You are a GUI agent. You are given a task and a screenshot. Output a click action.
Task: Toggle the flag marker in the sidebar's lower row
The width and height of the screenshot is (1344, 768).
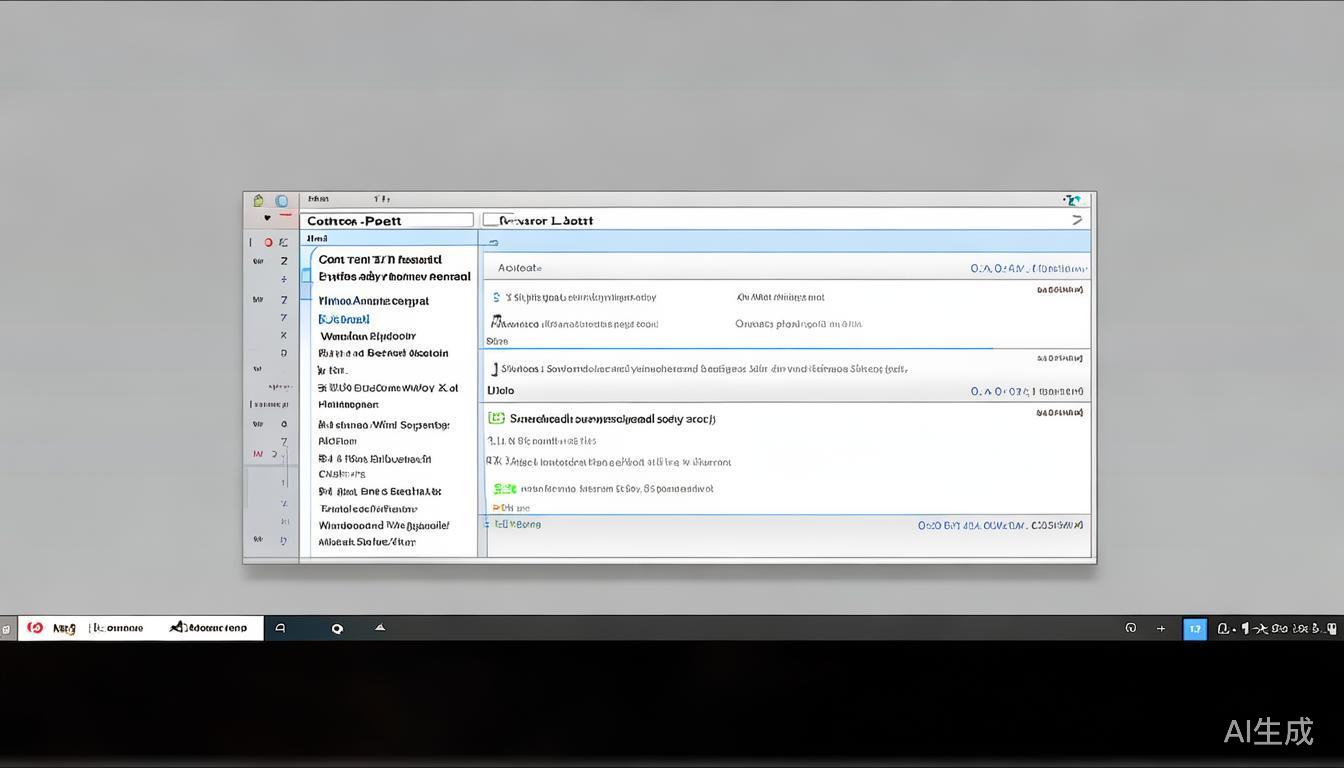tap(259, 453)
